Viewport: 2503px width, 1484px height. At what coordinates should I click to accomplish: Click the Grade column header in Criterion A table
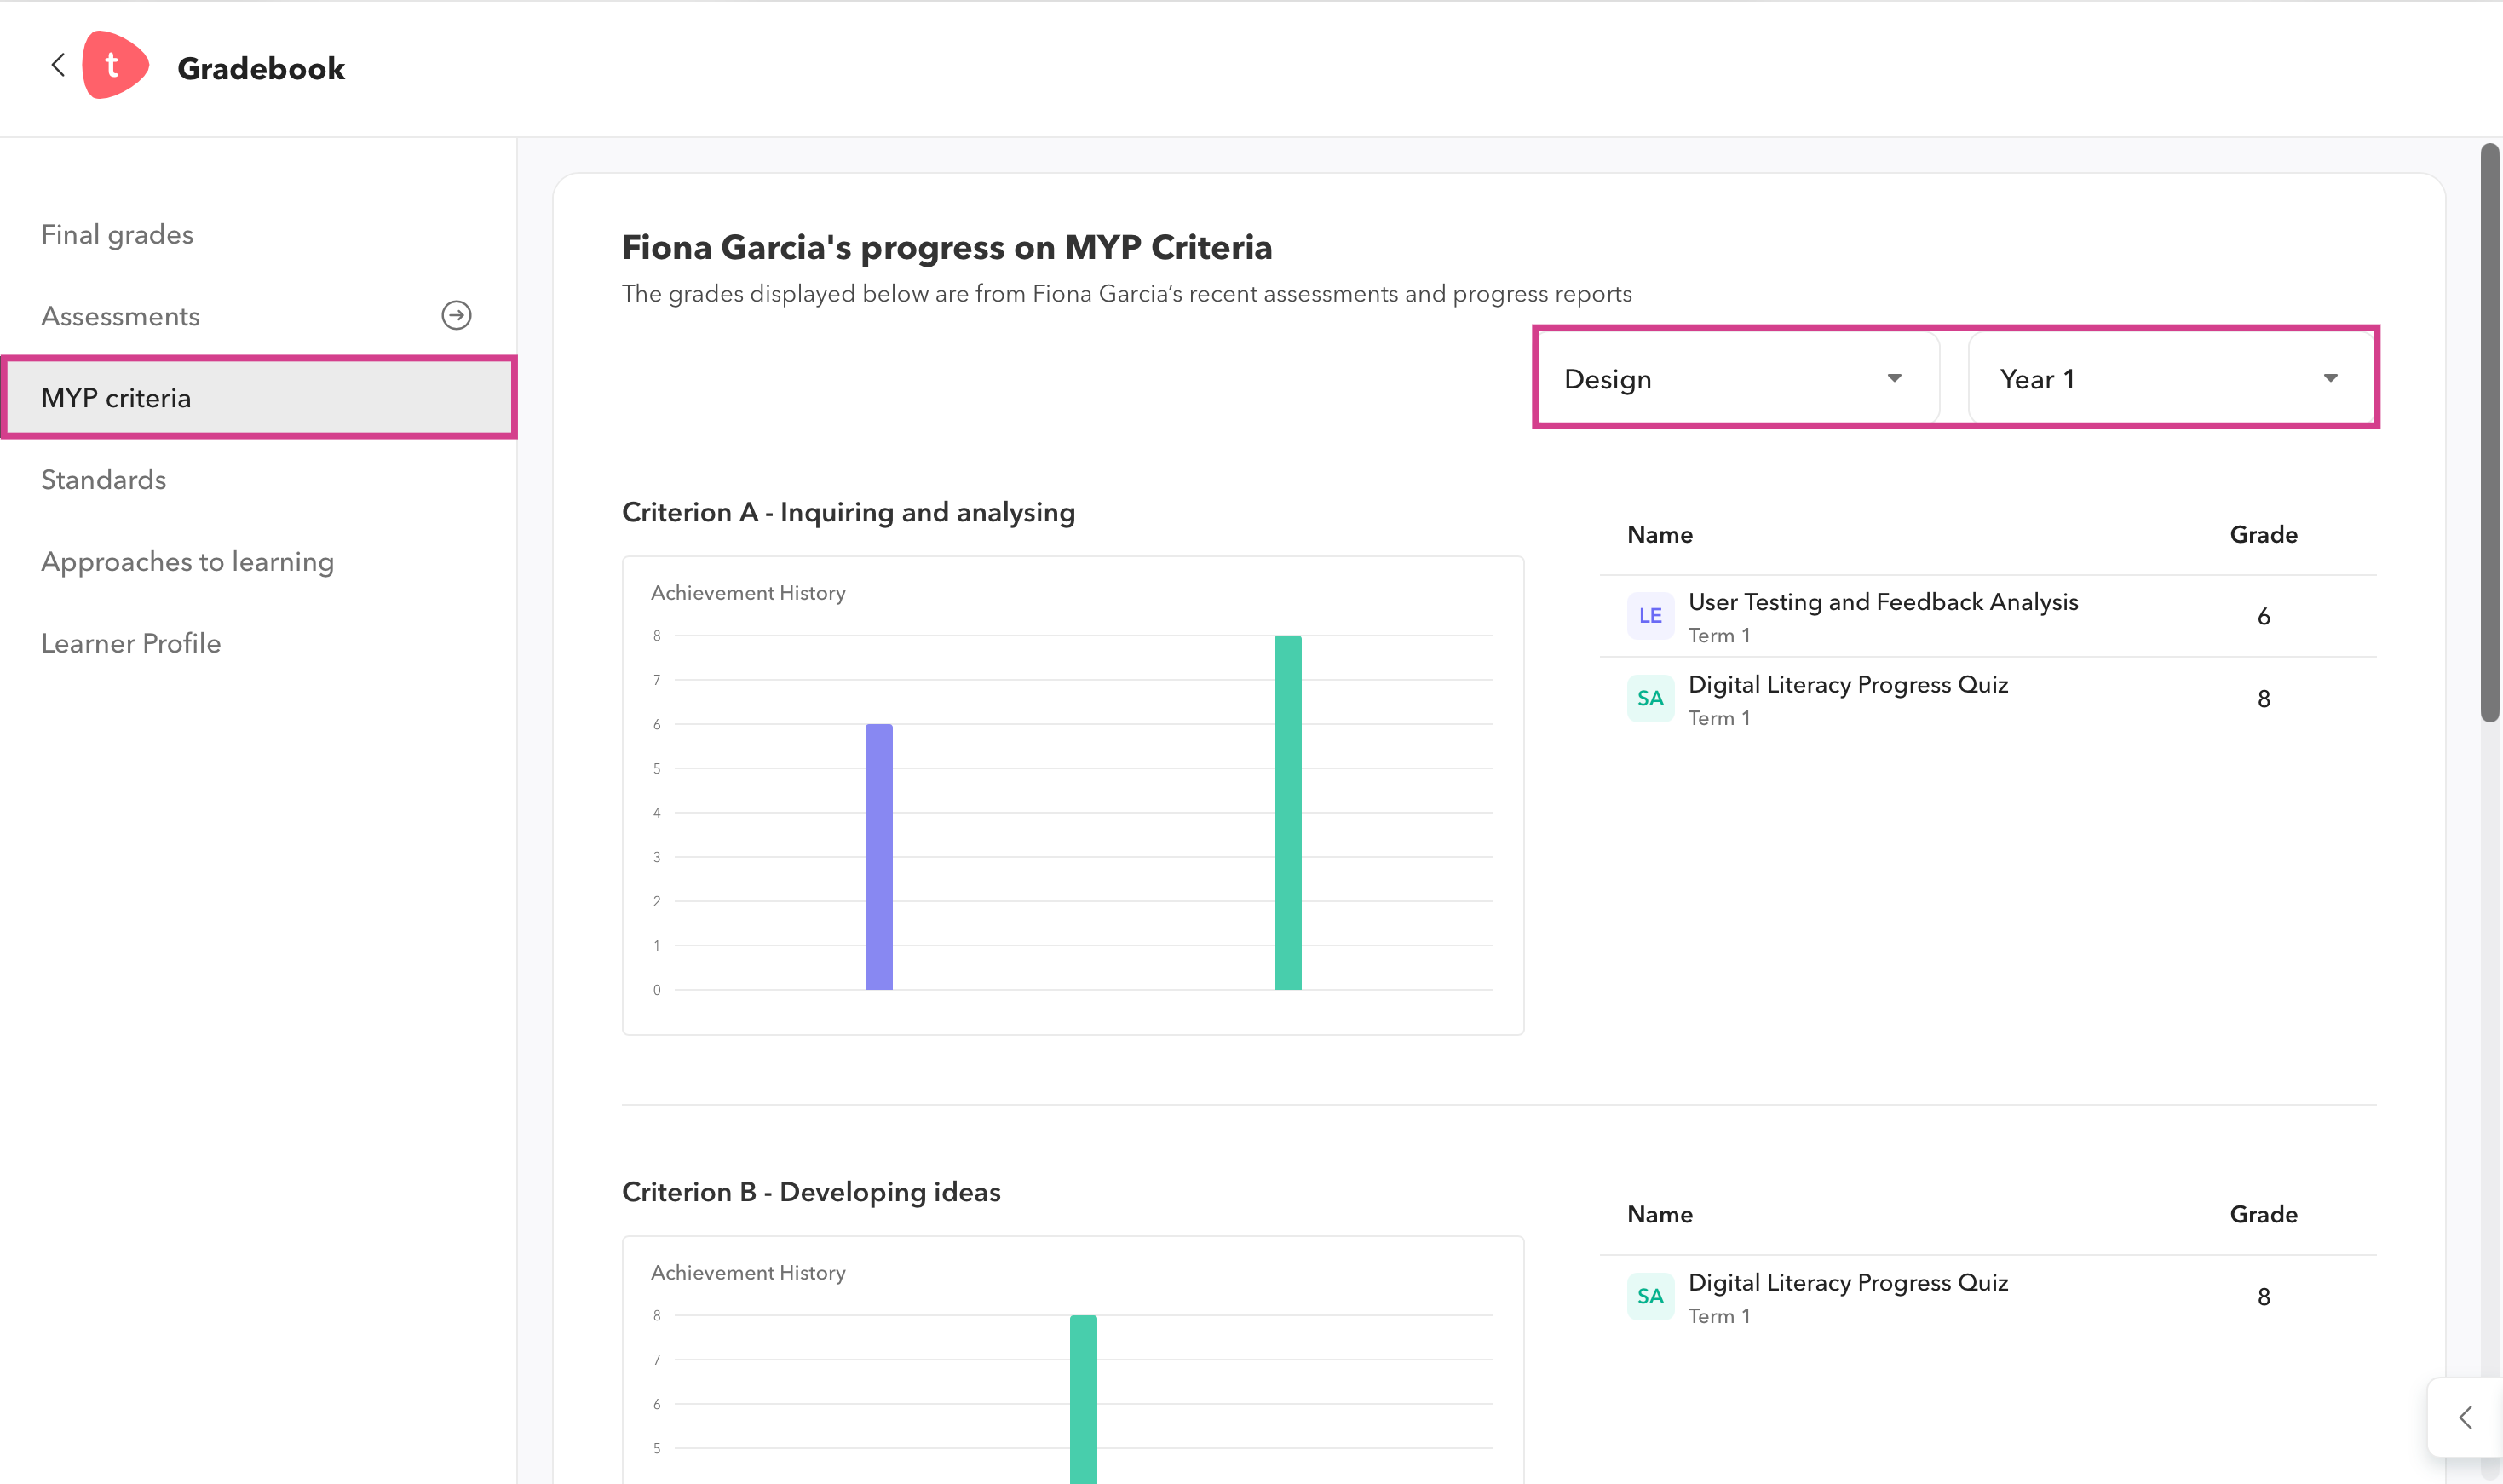coord(2263,535)
